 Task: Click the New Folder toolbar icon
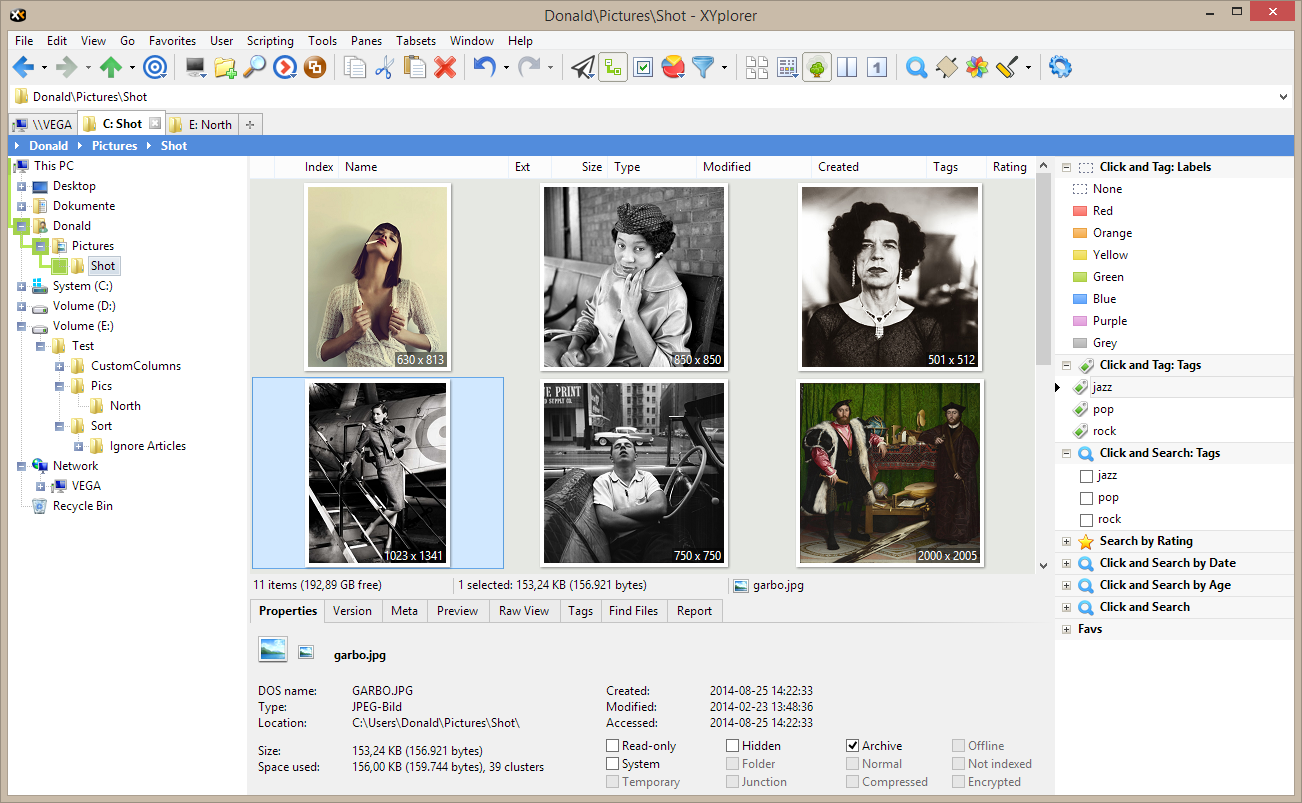pyautogui.click(x=225, y=68)
